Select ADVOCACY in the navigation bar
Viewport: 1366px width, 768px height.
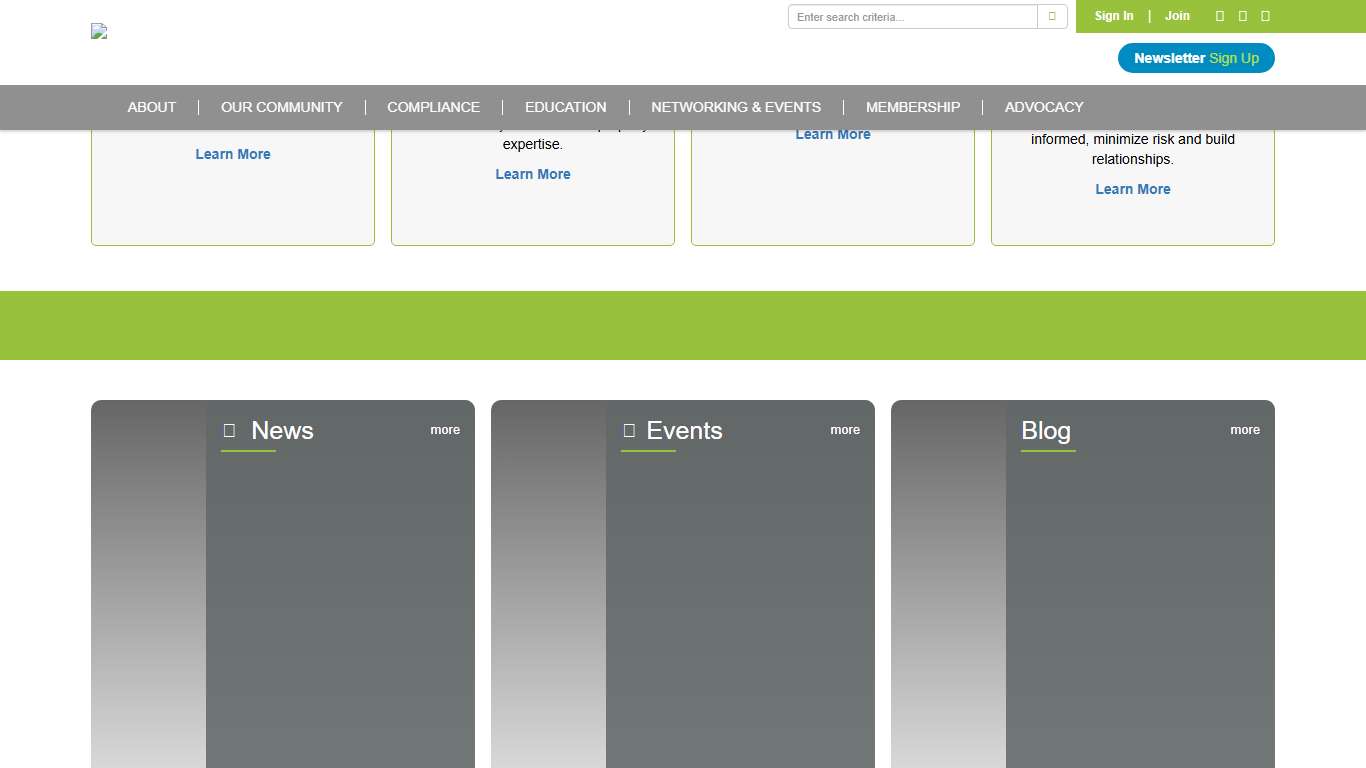[x=1044, y=107]
